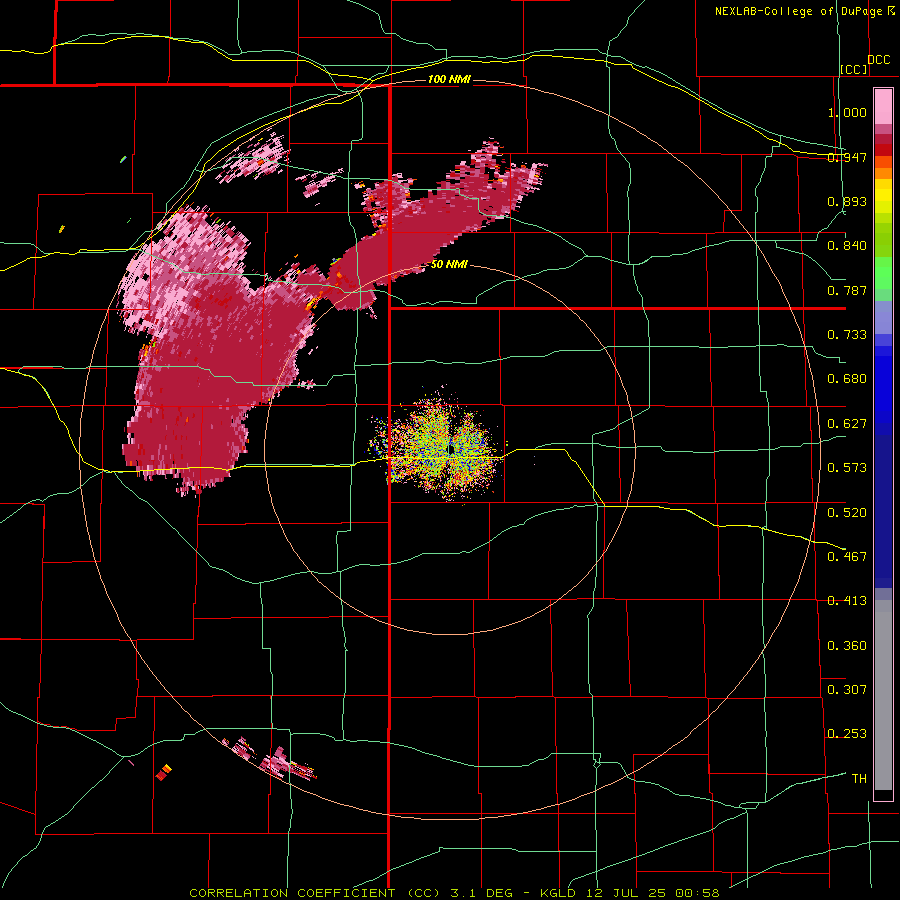Click the 50 NMI range ring label
Viewport: 900px width, 900px height.
coord(449,265)
